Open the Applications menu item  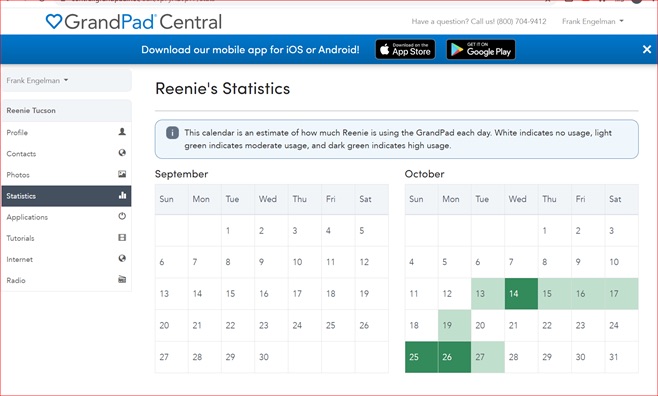coord(67,217)
